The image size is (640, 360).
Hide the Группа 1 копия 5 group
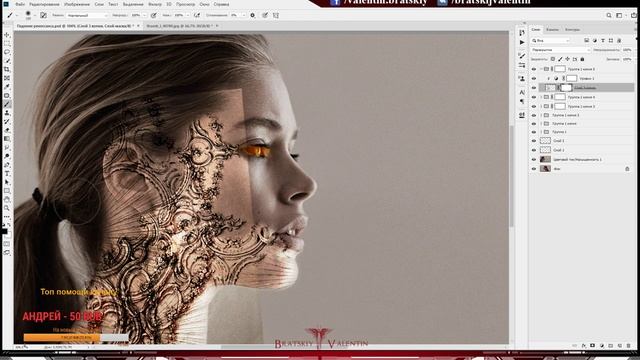point(534,69)
